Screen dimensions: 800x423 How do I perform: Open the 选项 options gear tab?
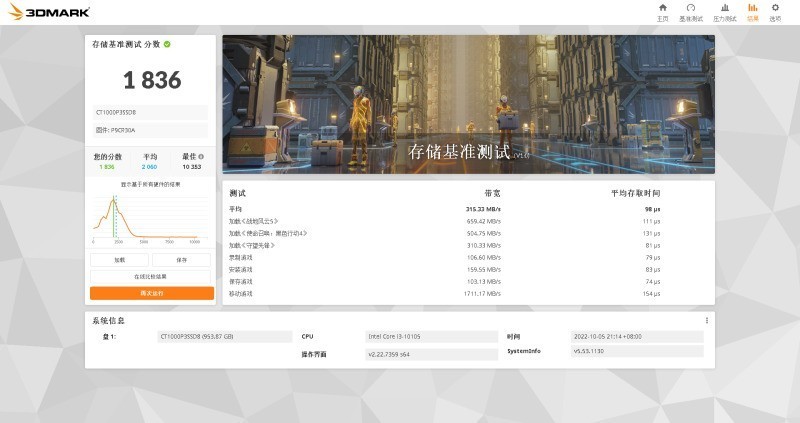coord(775,12)
